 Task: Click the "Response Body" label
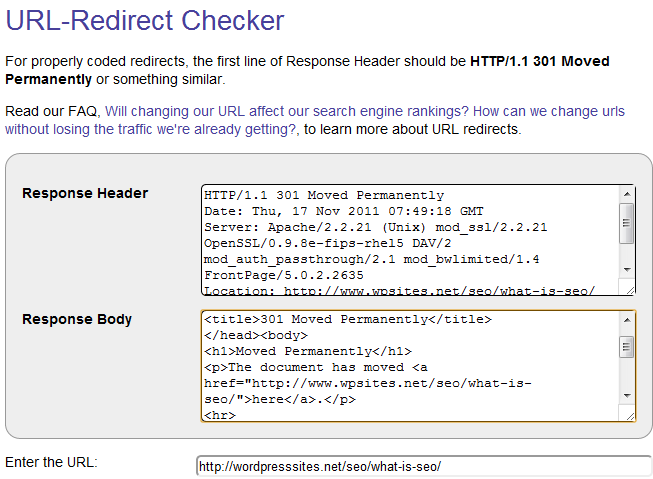click(x=77, y=319)
